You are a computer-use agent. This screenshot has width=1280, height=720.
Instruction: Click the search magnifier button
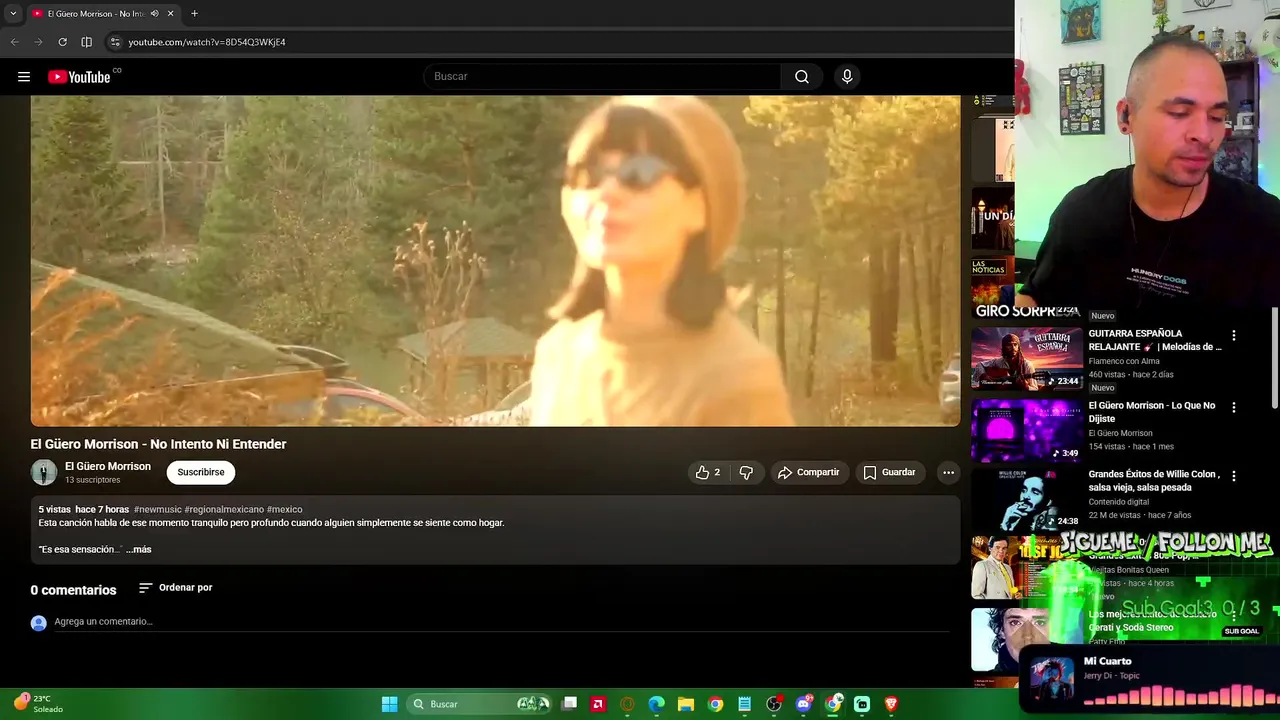[x=802, y=77]
